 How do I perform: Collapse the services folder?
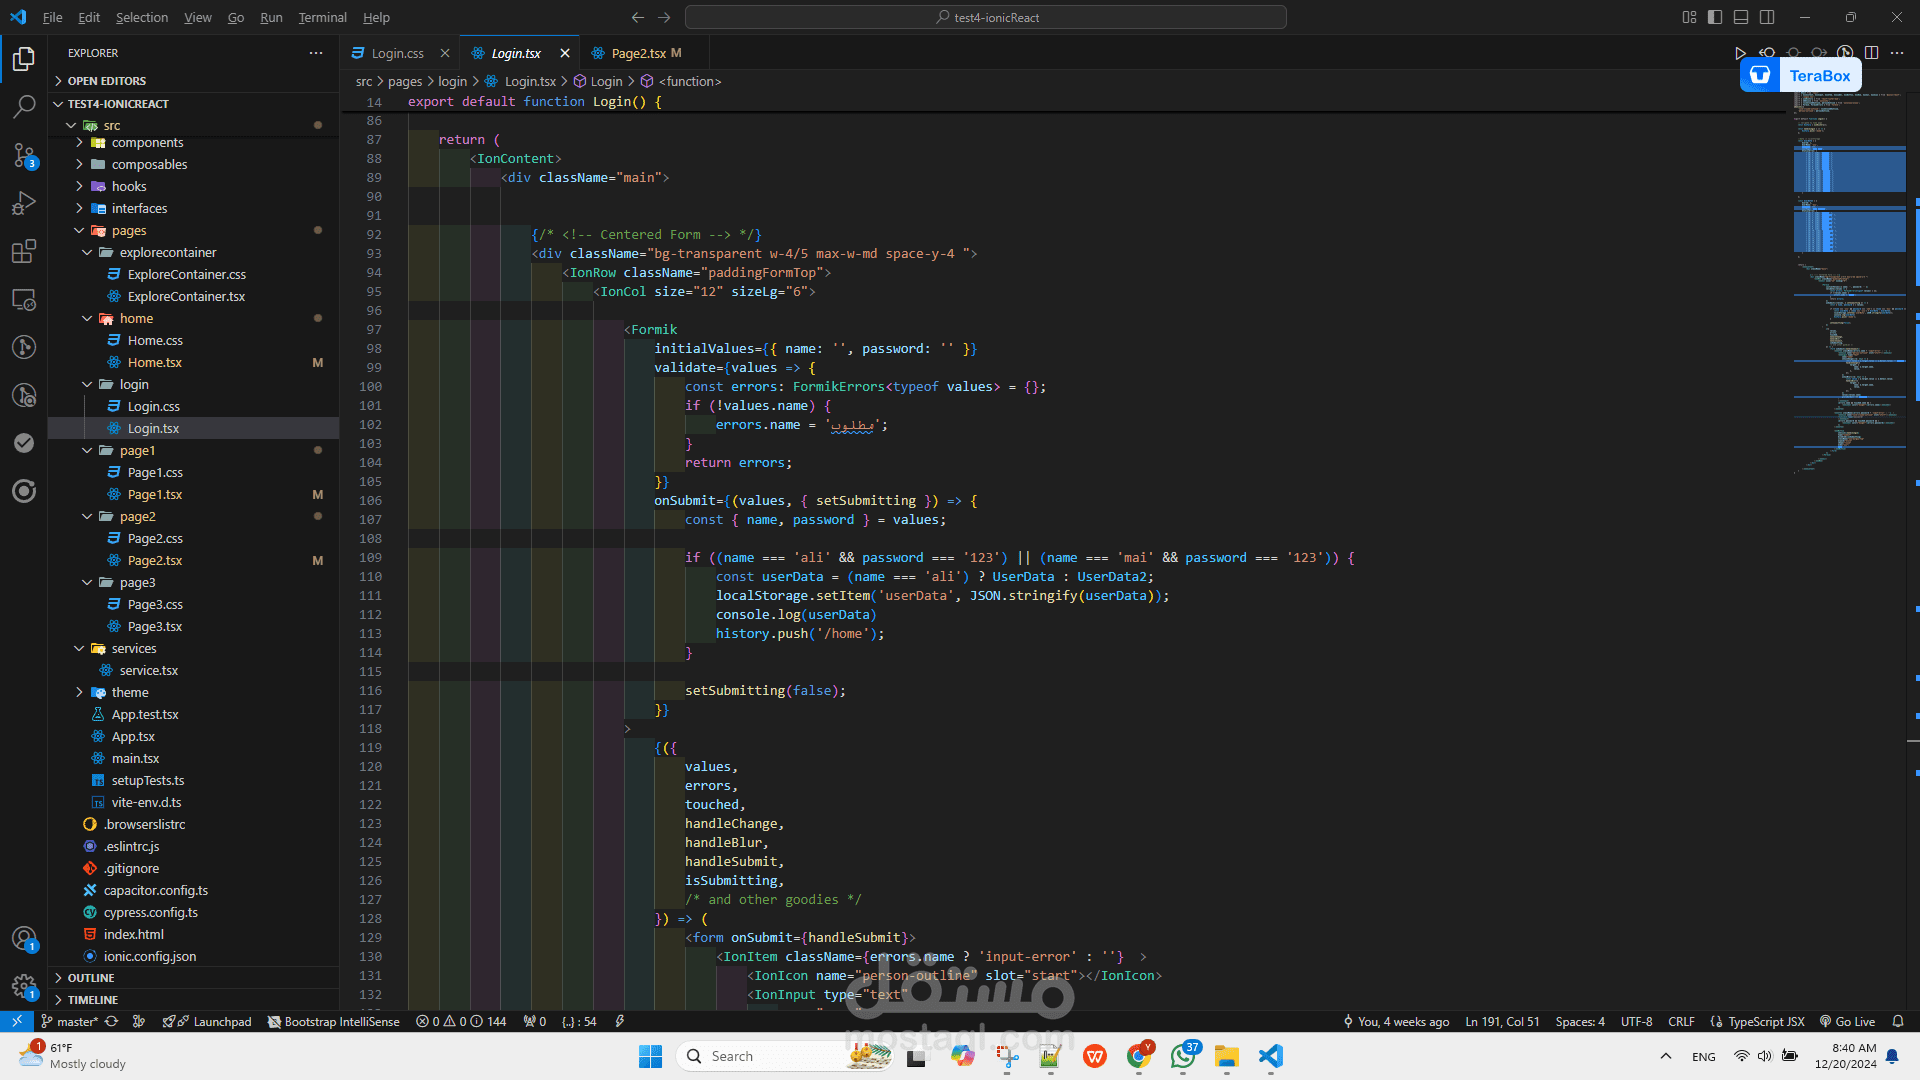134,648
